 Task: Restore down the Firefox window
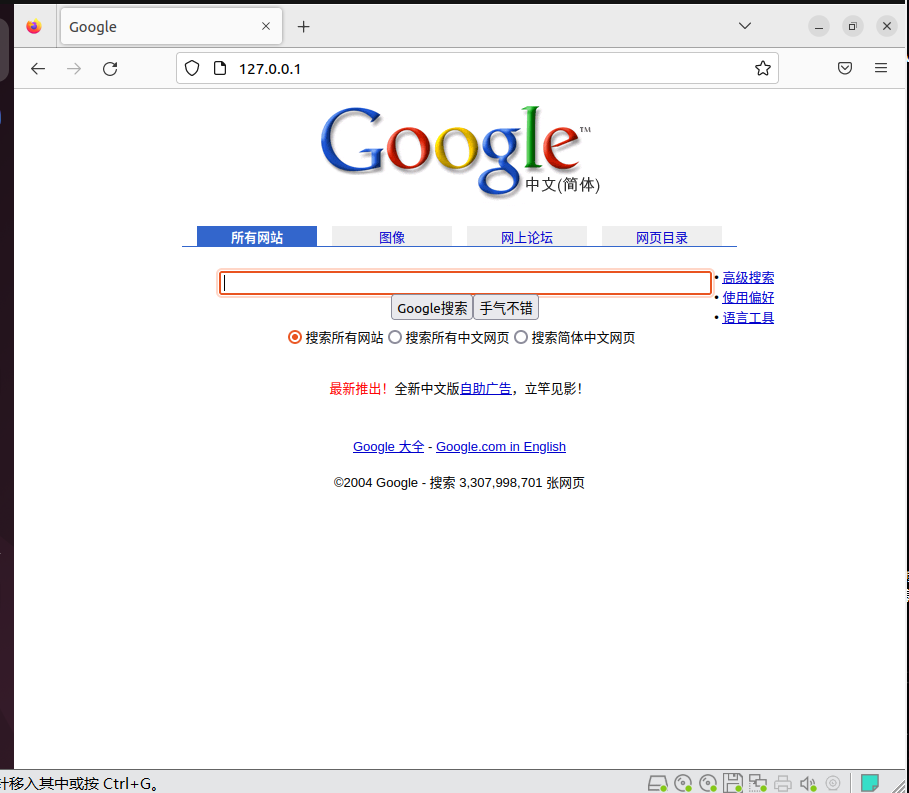[x=853, y=26]
